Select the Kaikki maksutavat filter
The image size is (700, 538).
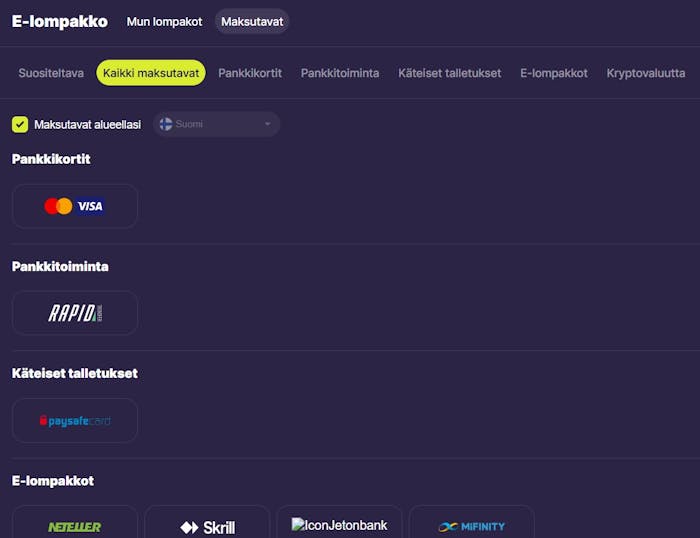coord(151,73)
